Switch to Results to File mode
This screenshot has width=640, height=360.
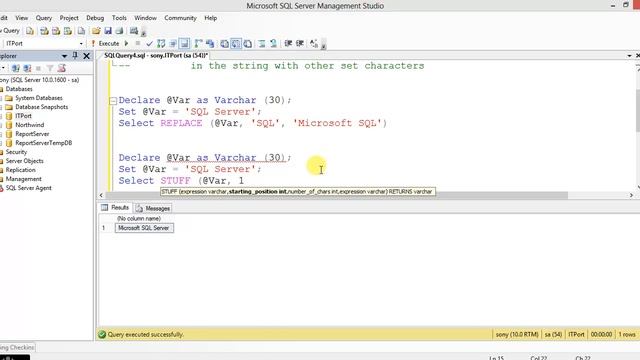[248, 43]
